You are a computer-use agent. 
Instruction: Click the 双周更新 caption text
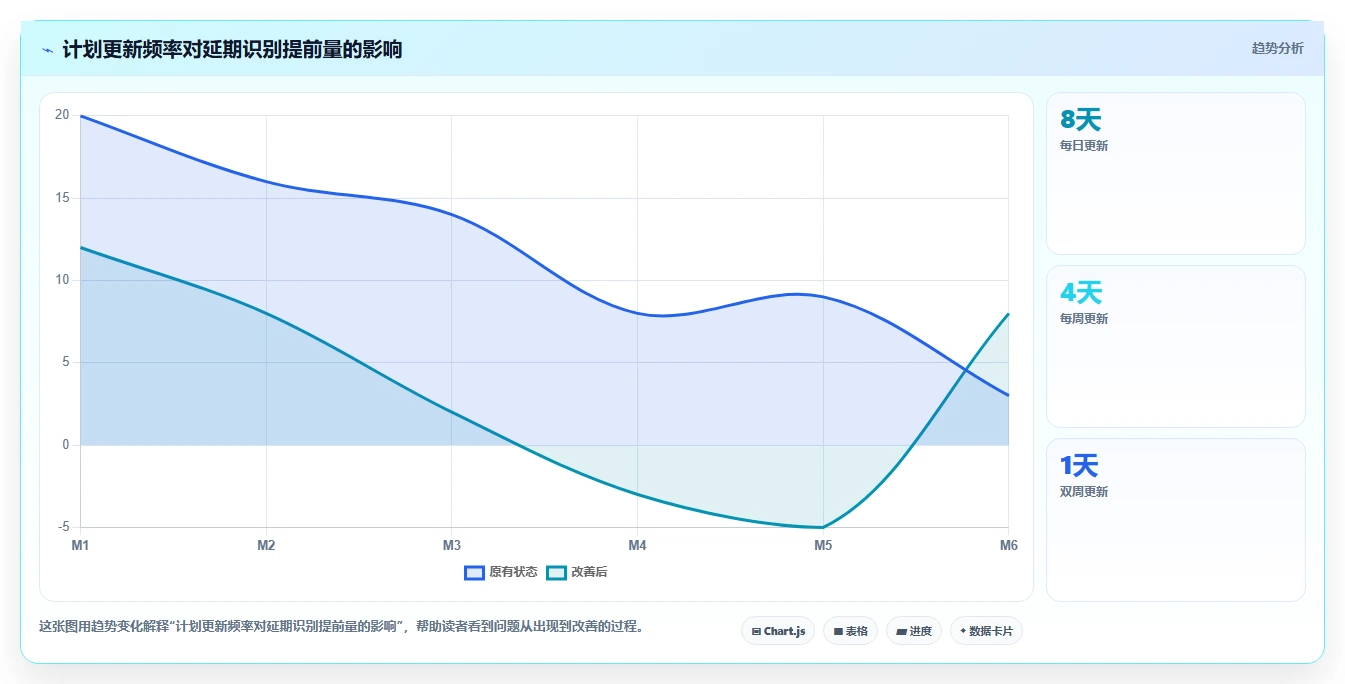pos(1084,492)
